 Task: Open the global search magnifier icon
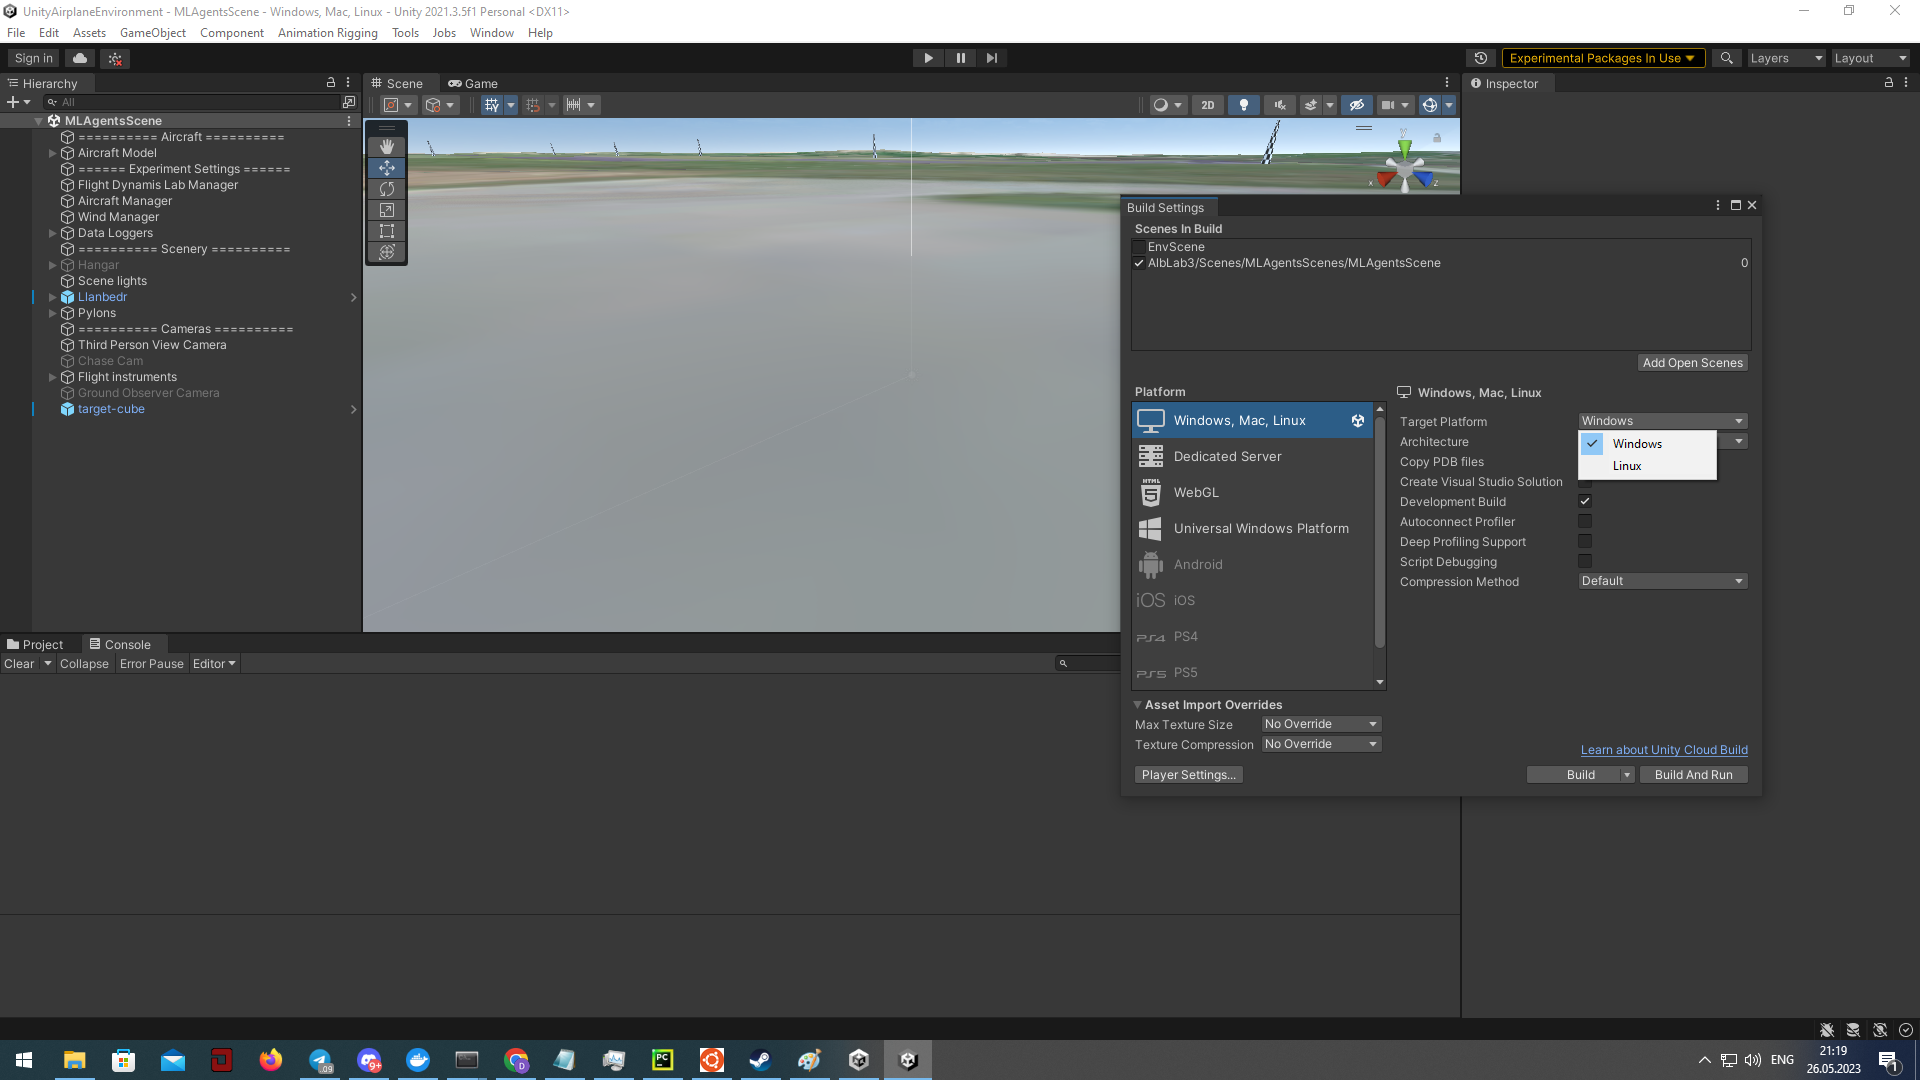tap(1726, 58)
